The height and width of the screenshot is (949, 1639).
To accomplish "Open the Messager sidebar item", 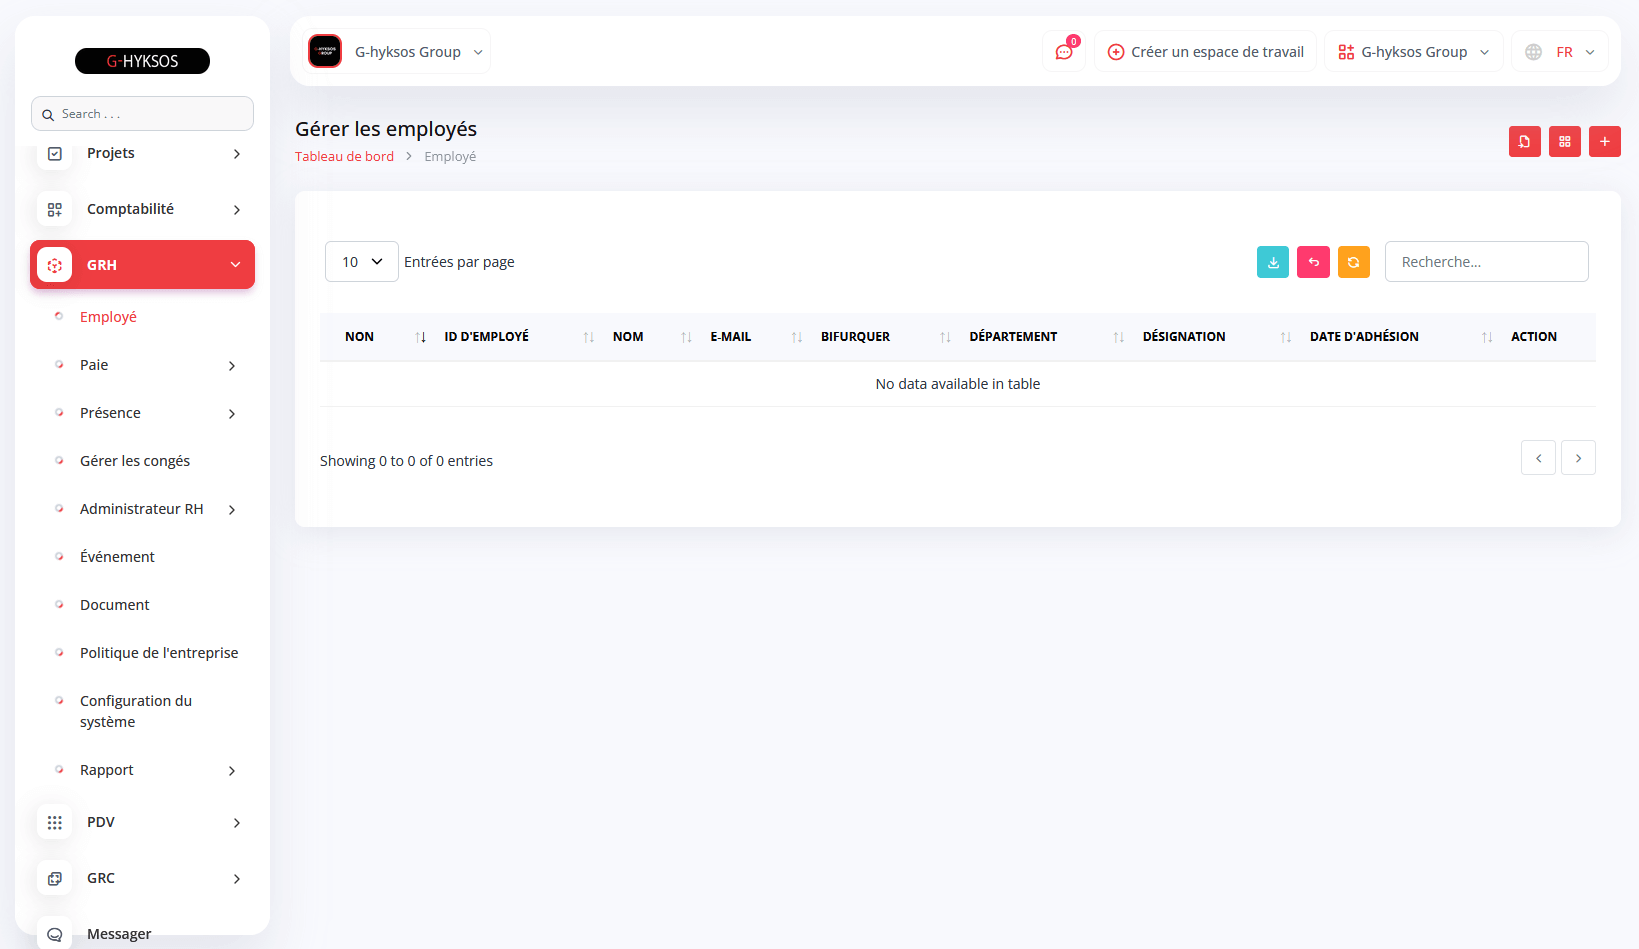I will [119, 934].
